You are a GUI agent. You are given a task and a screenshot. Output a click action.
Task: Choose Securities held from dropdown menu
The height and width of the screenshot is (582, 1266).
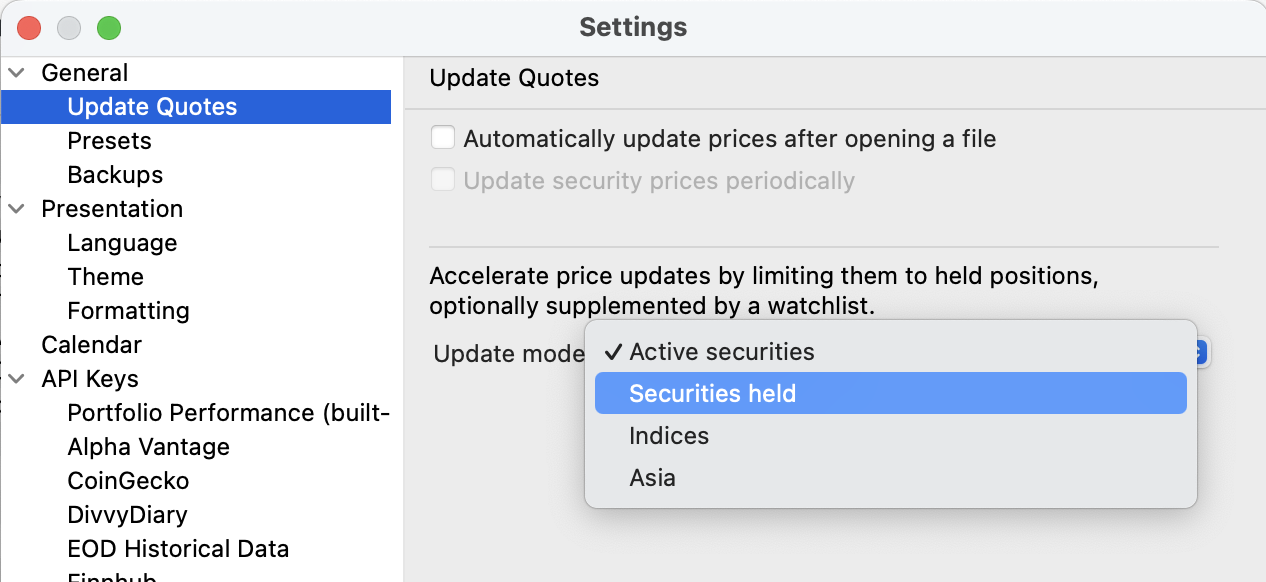[712, 393]
